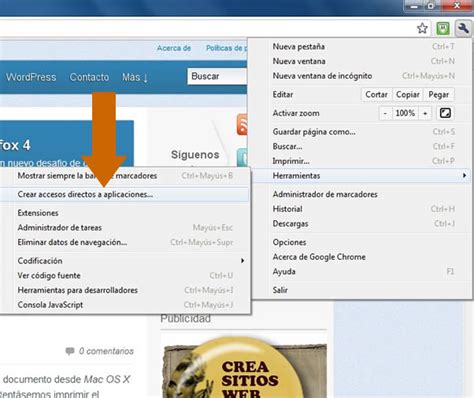
Task: Click the Pegar button
Action: [439, 95]
